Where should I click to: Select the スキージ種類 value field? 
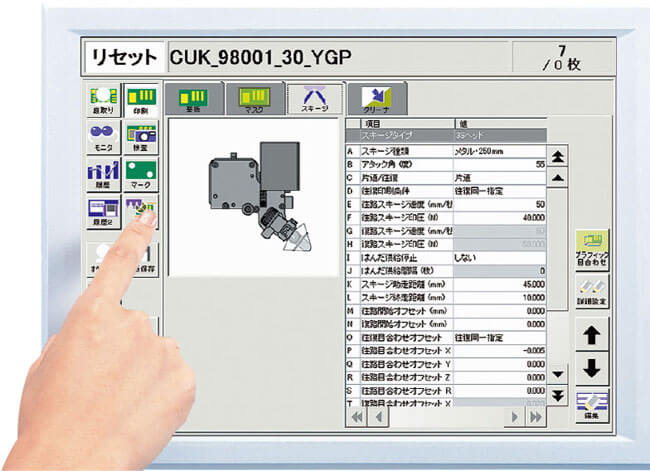tap(498, 150)
